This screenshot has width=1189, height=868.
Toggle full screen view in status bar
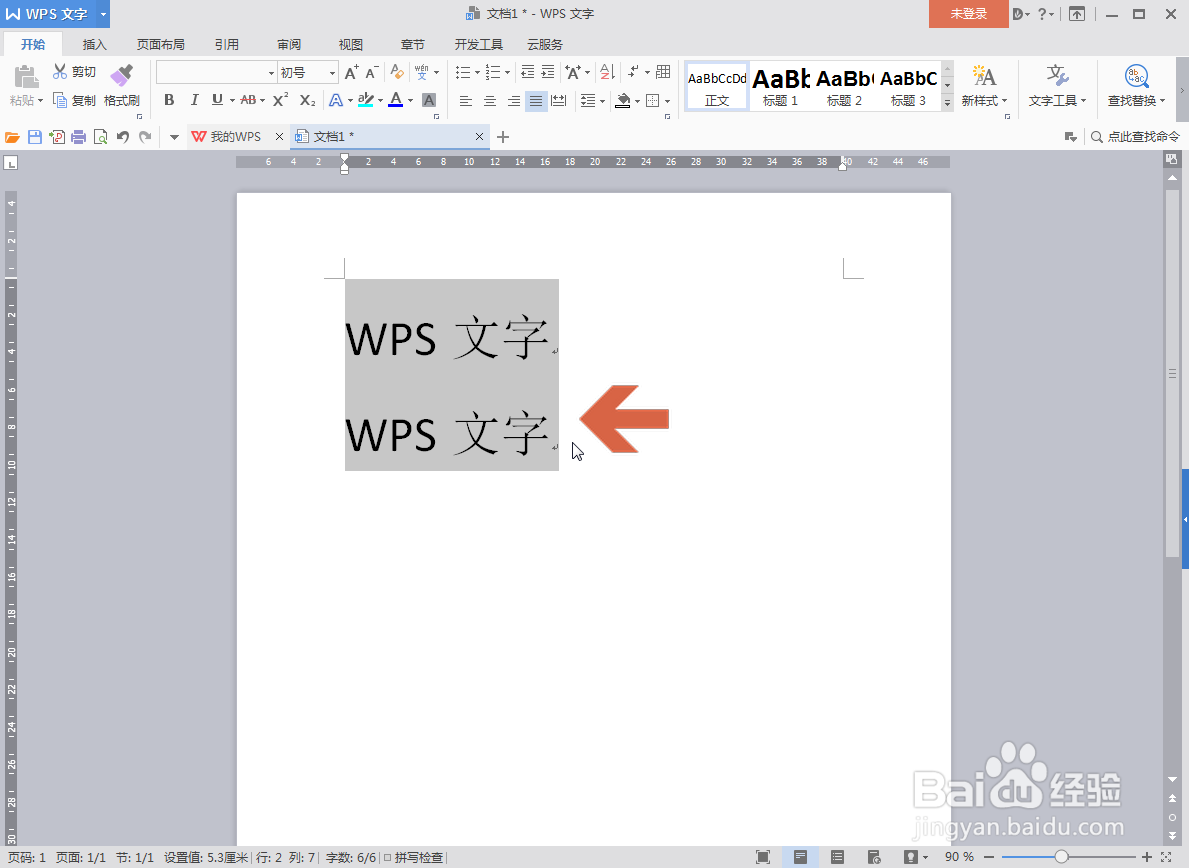(763, 857)
